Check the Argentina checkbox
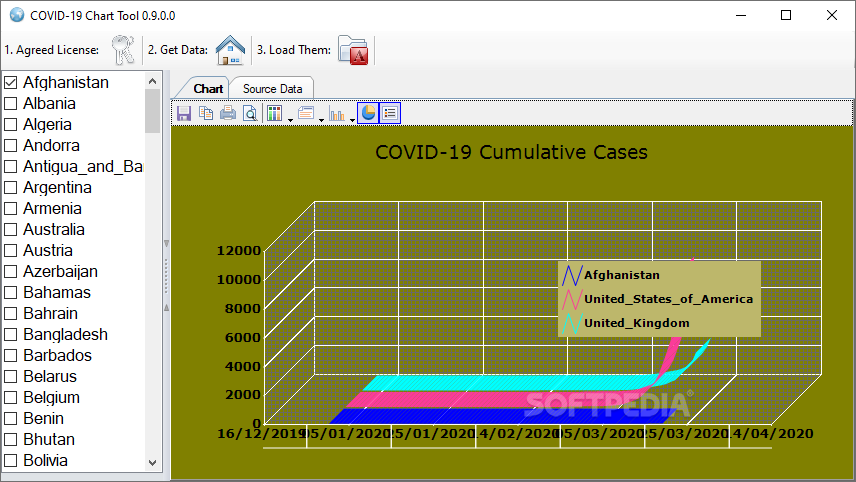 coord(10,187)
